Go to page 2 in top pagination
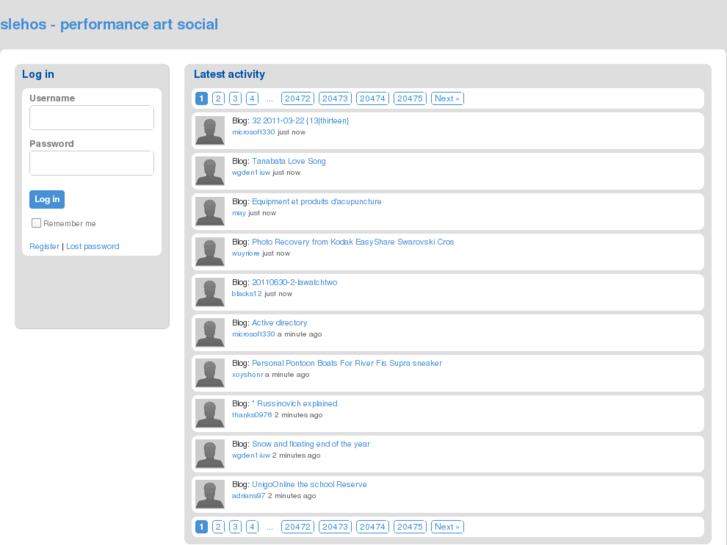This screenshot has height=545, width=727. [219, 98]
